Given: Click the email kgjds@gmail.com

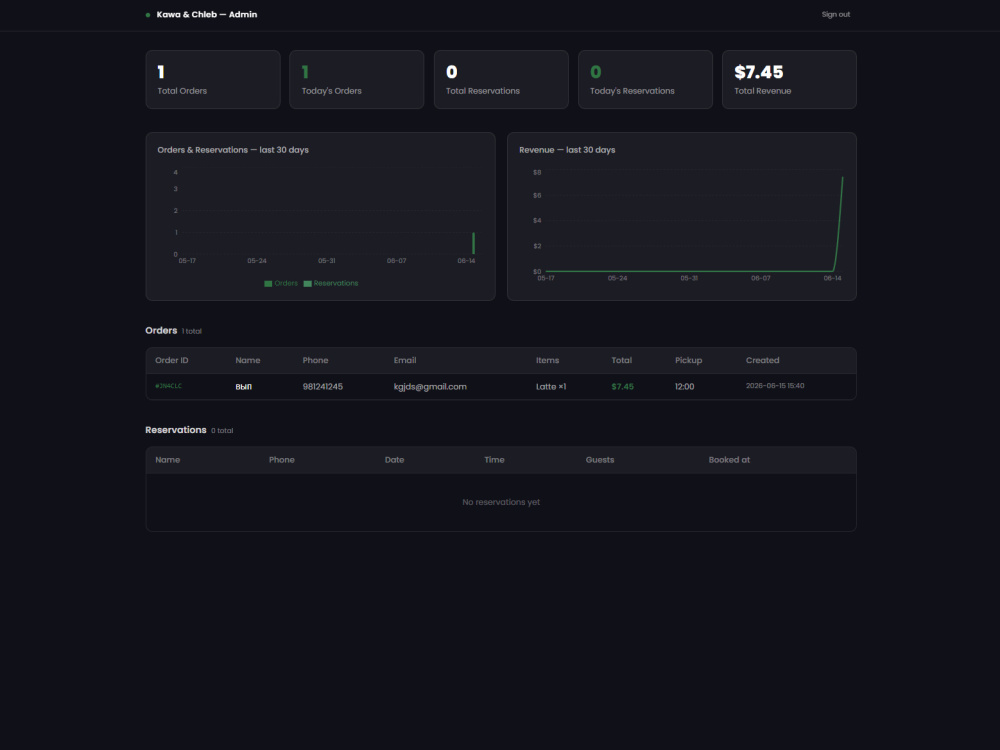Looking at the screenshot, I should (x=430, y=386).
